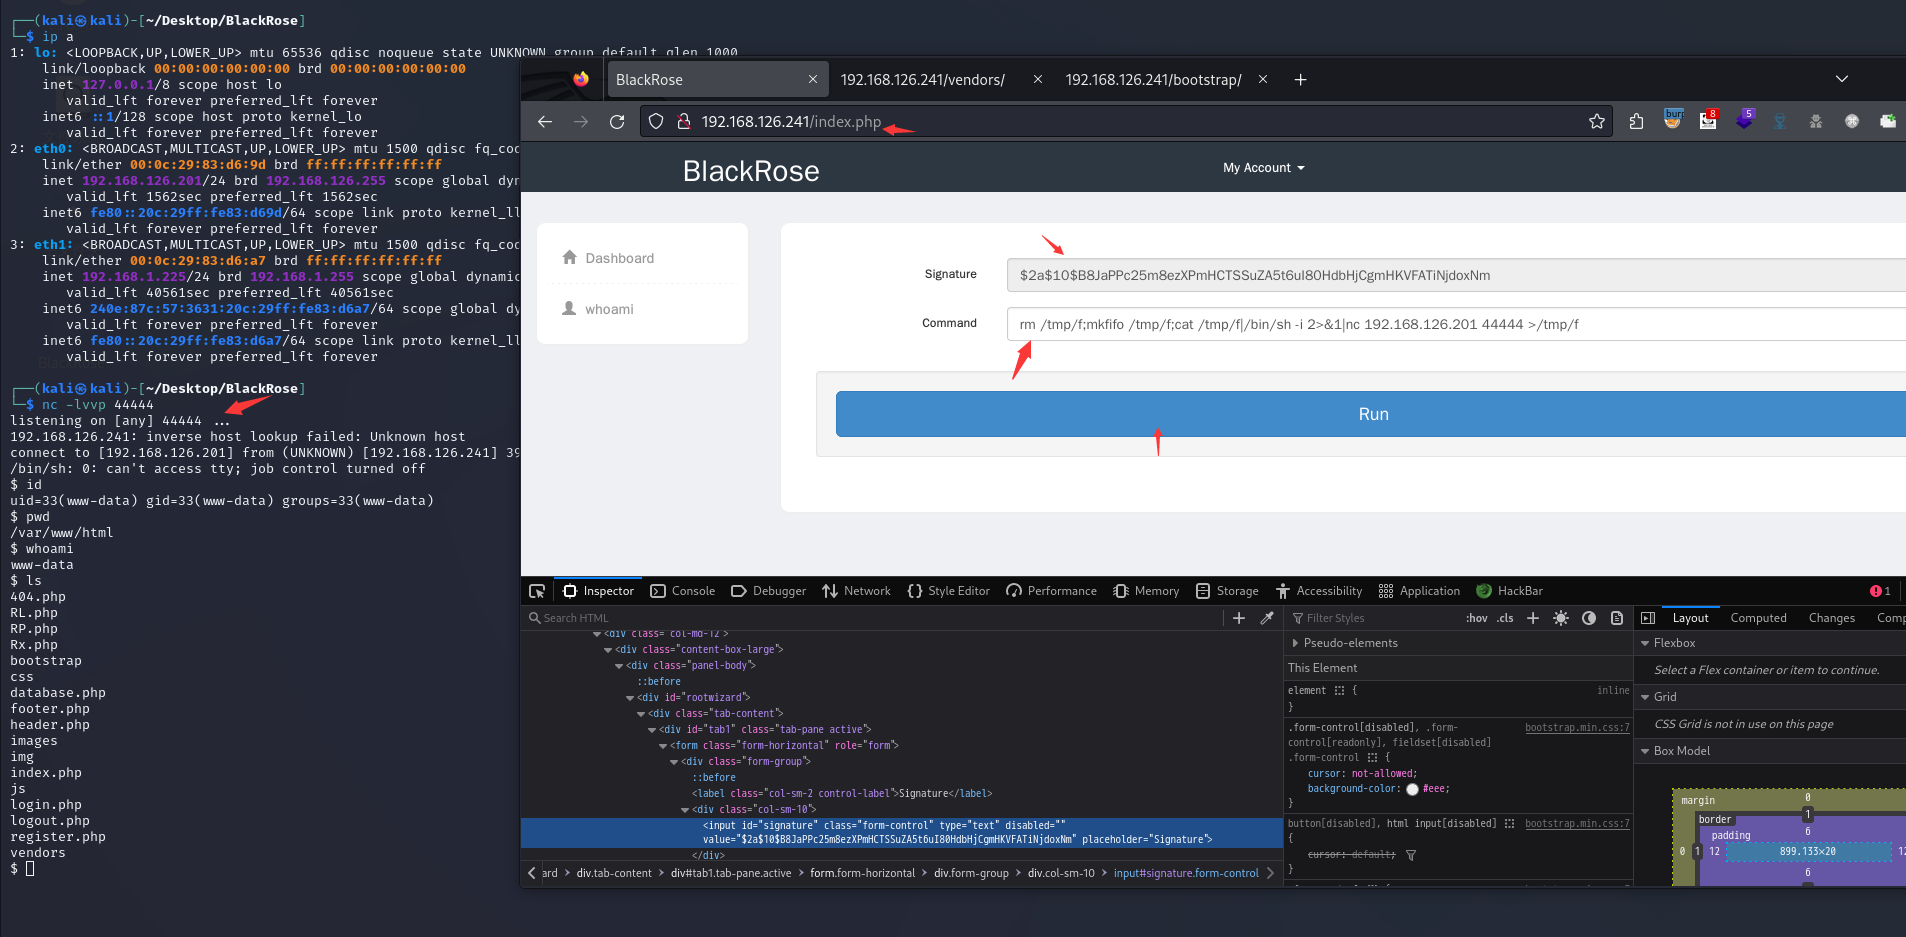Toggle print media simulation page icon
The width and height of the screenshot is (1906, 937).
pos(1617,618)
